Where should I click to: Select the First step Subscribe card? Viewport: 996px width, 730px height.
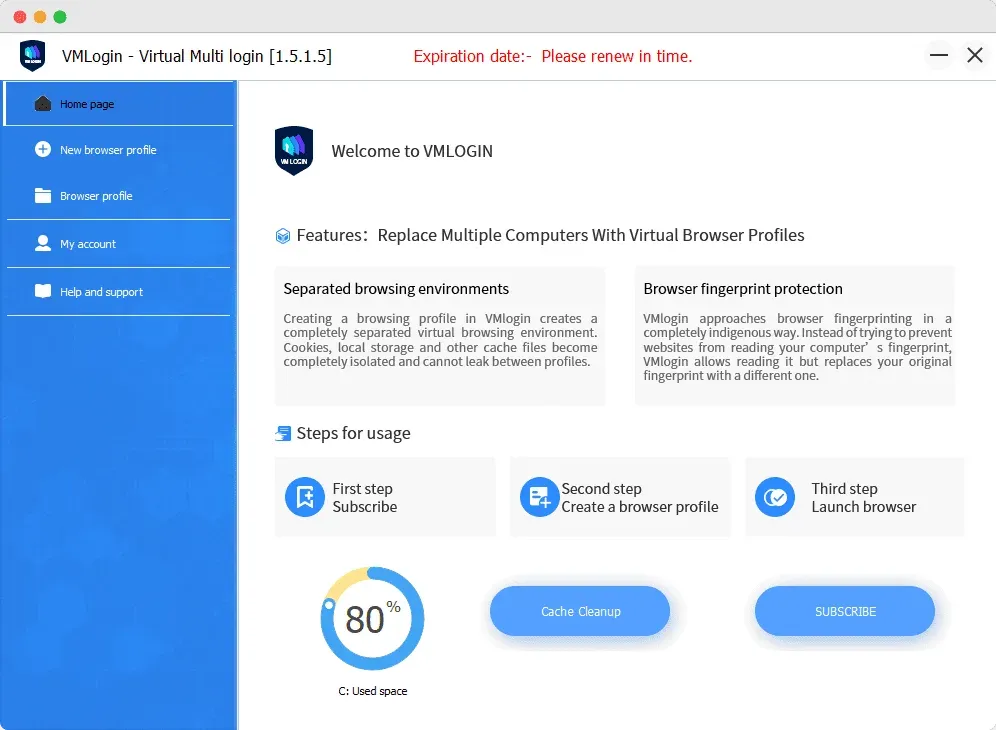[x=385, y=497]
